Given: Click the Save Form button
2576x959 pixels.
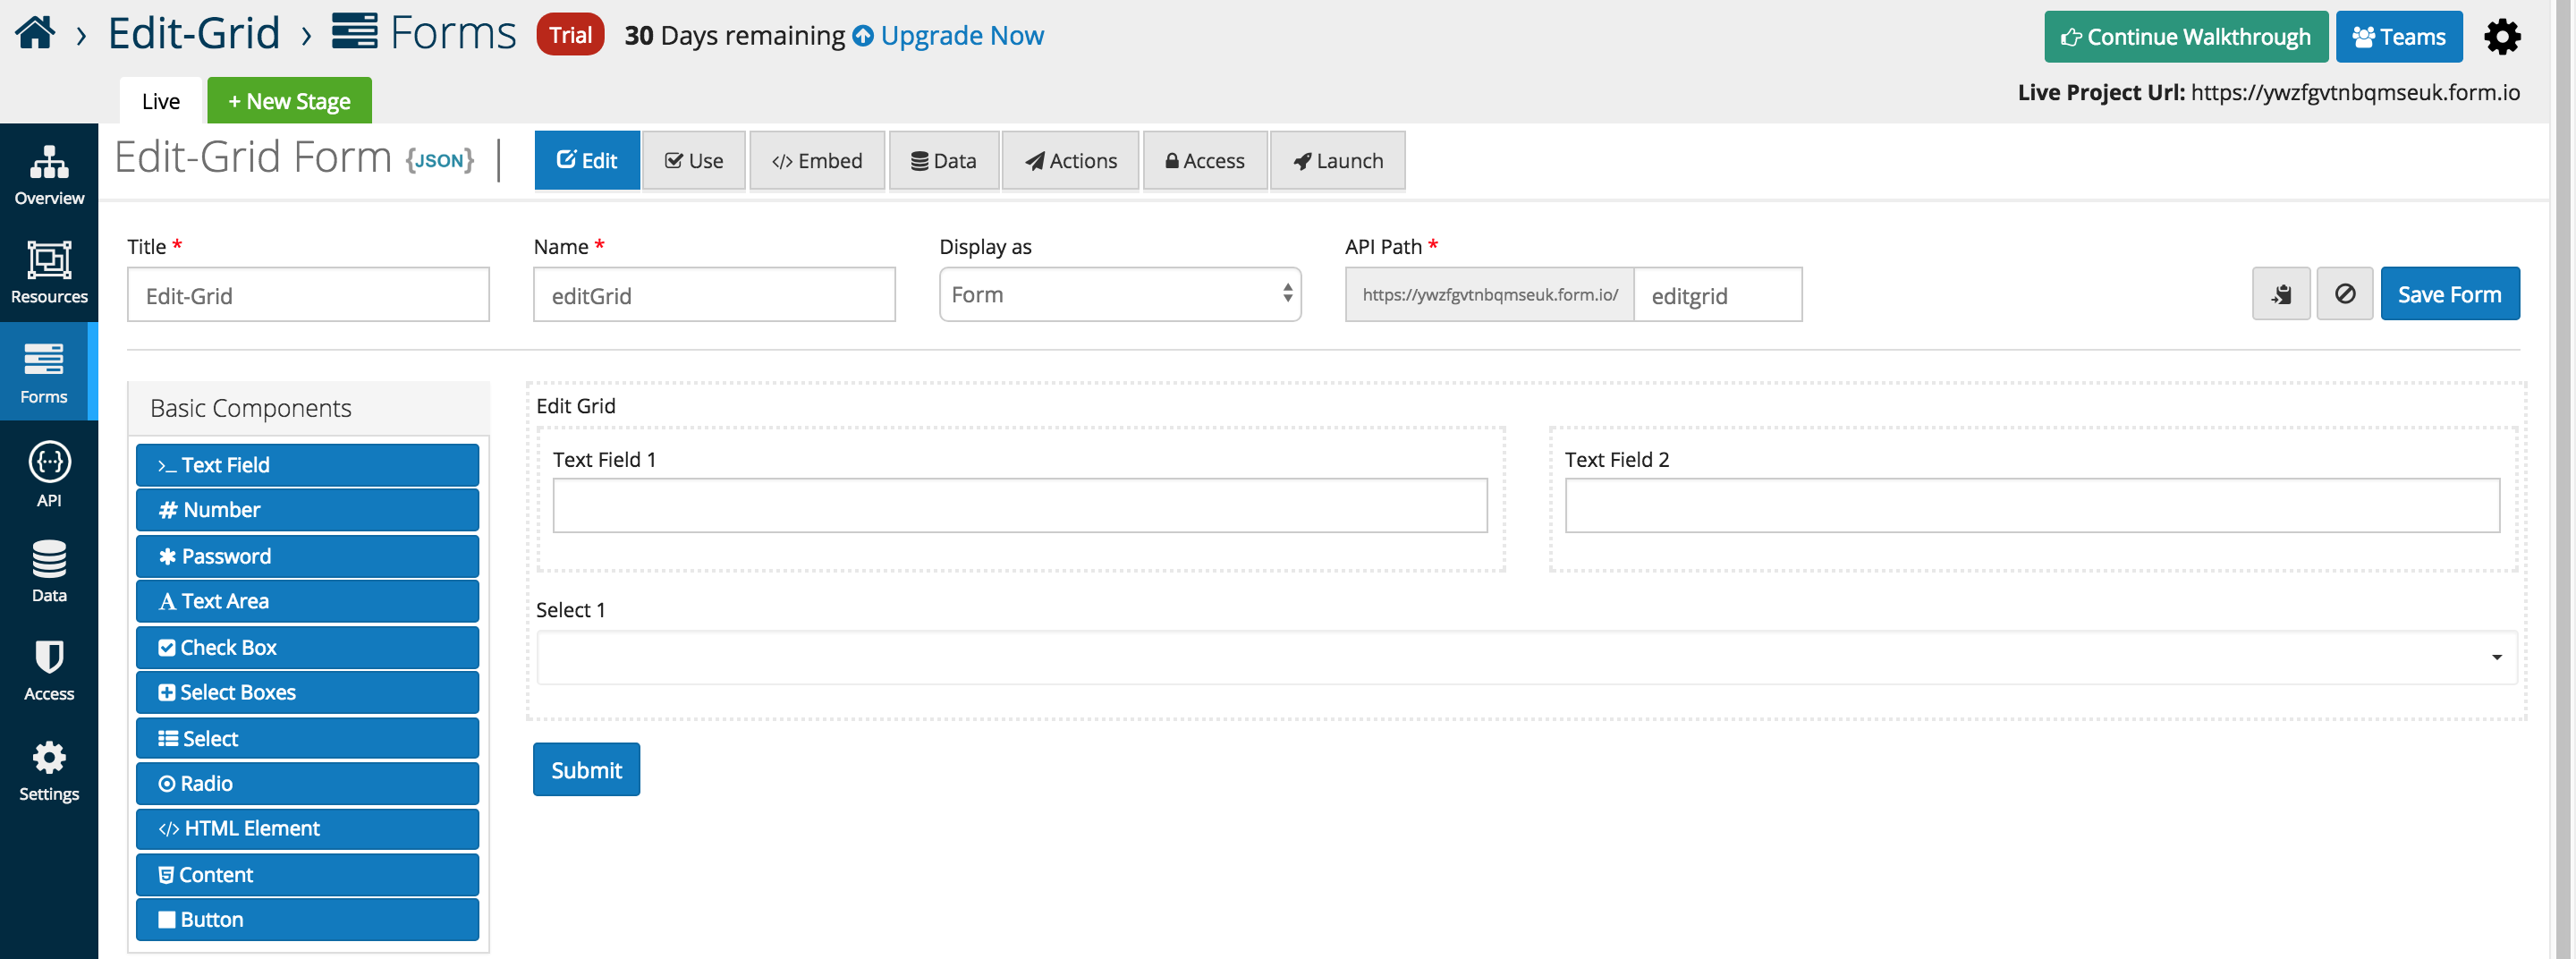Looking at the screenshot, I should [2449, 294].
